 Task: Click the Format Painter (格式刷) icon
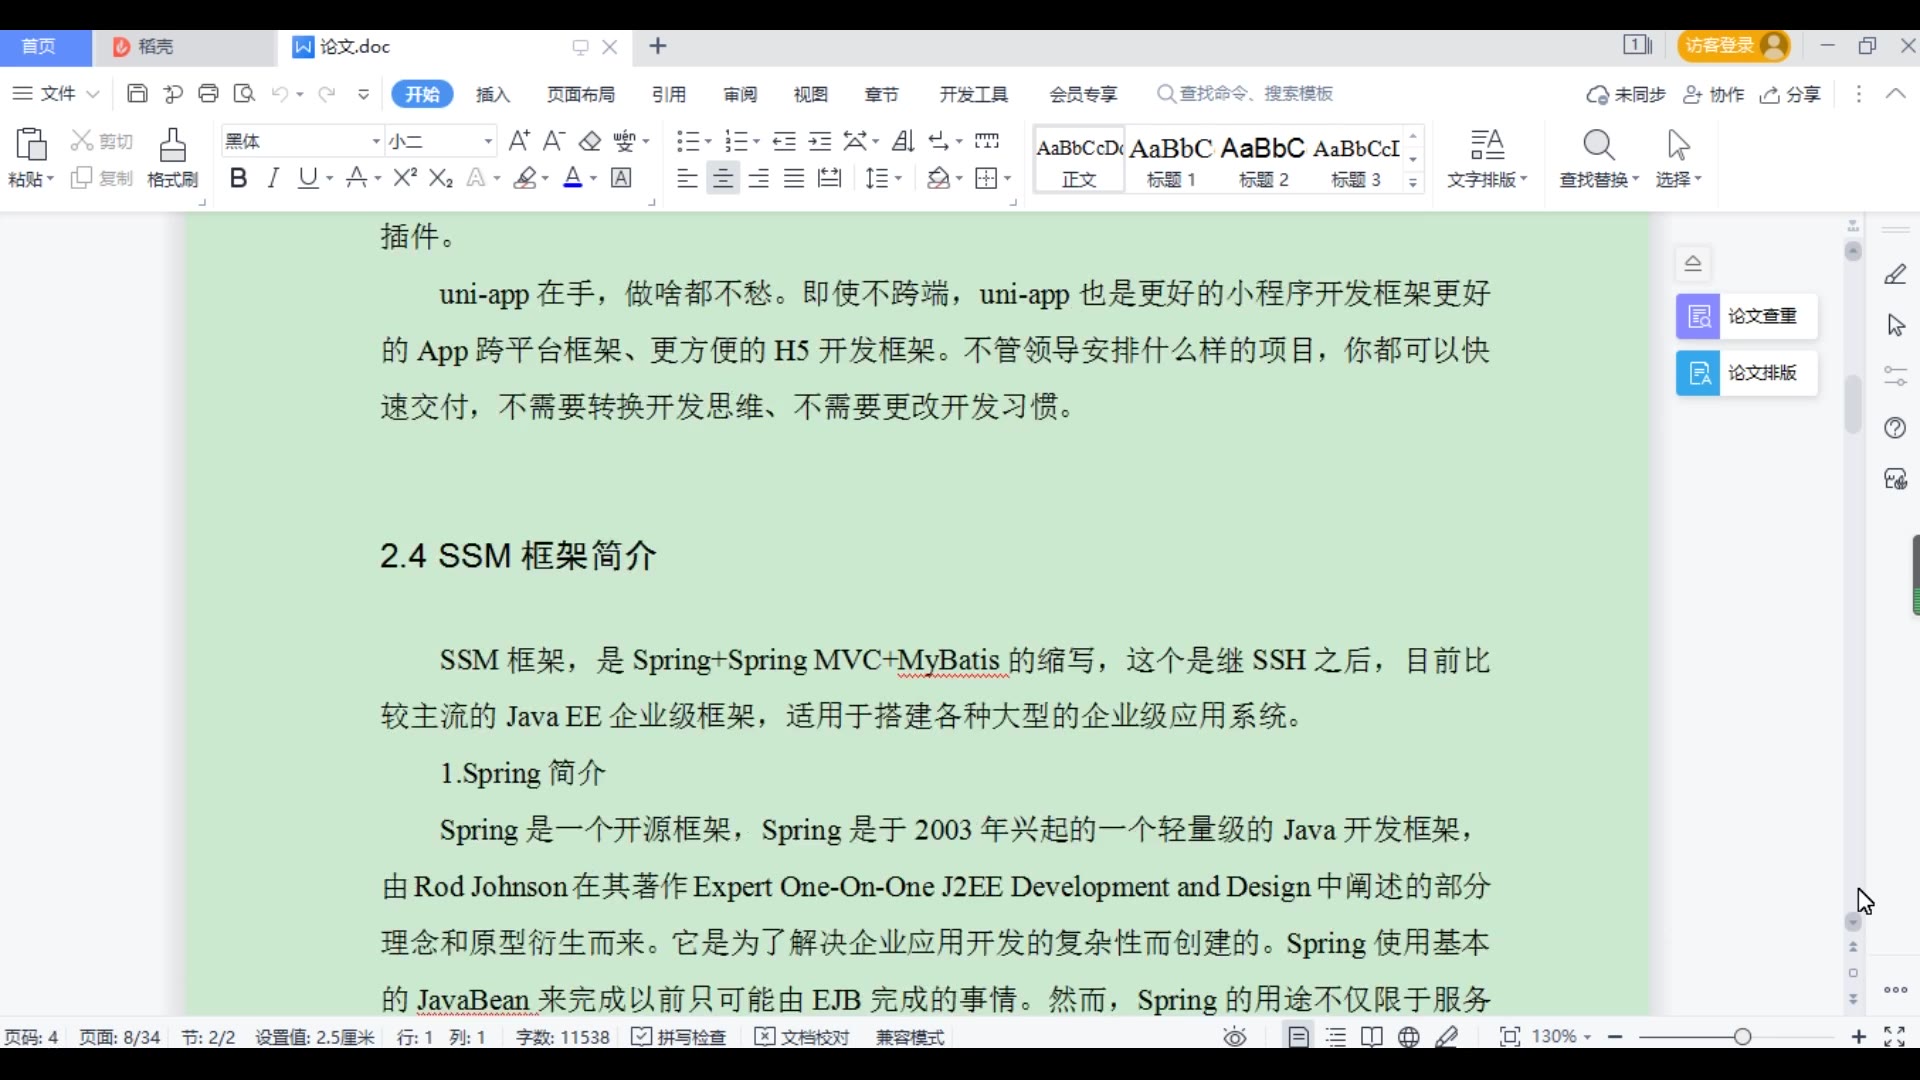(x=172, y=157)
